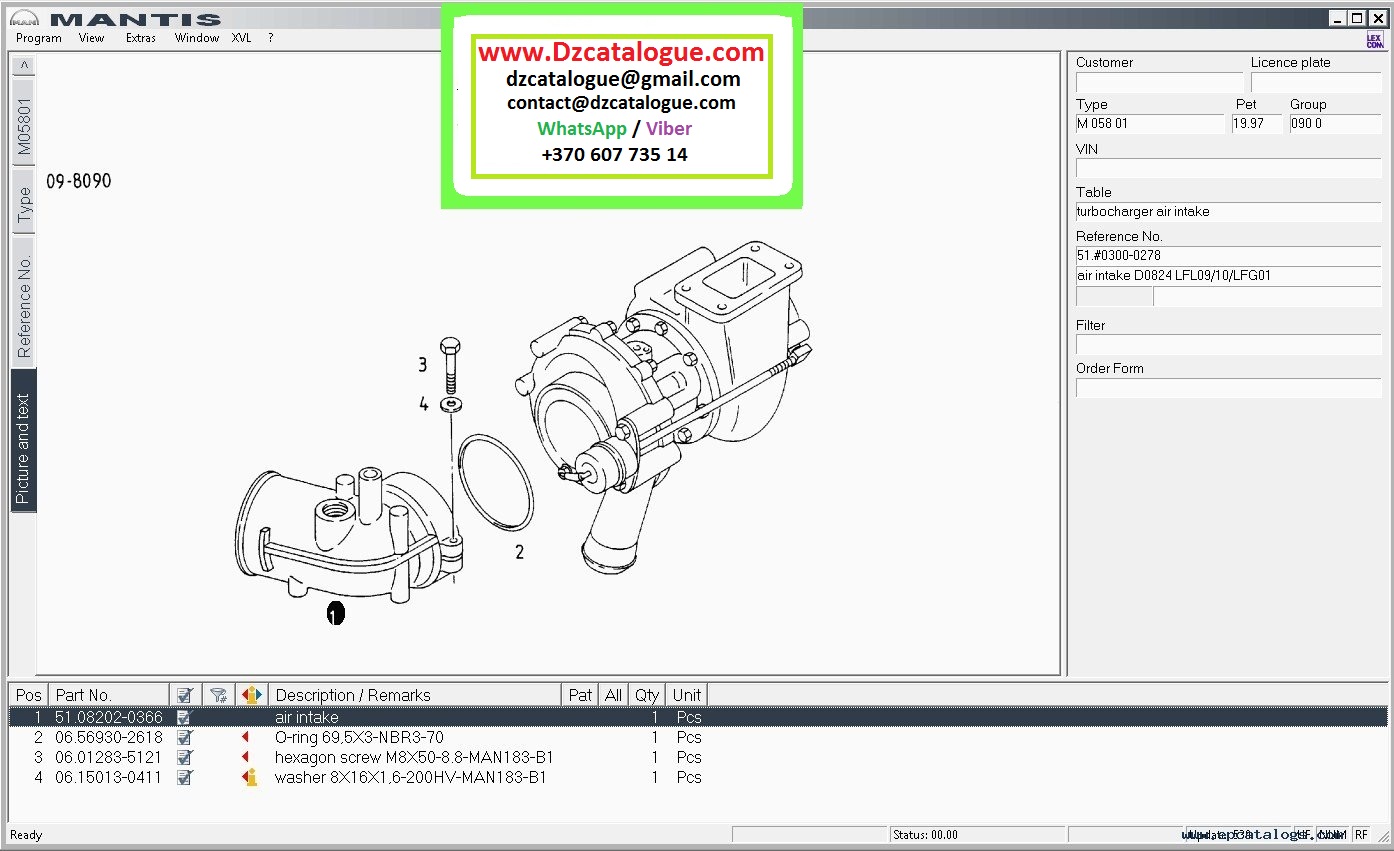The height and width of the screenshot is (851, 1394).
Task: Toggle order checkbox for O-ring row
Action: (x=184, y=737)
